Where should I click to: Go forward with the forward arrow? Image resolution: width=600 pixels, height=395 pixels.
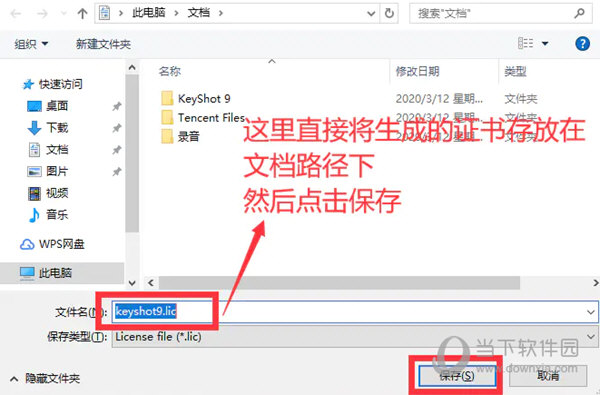(x=42, y=14)
